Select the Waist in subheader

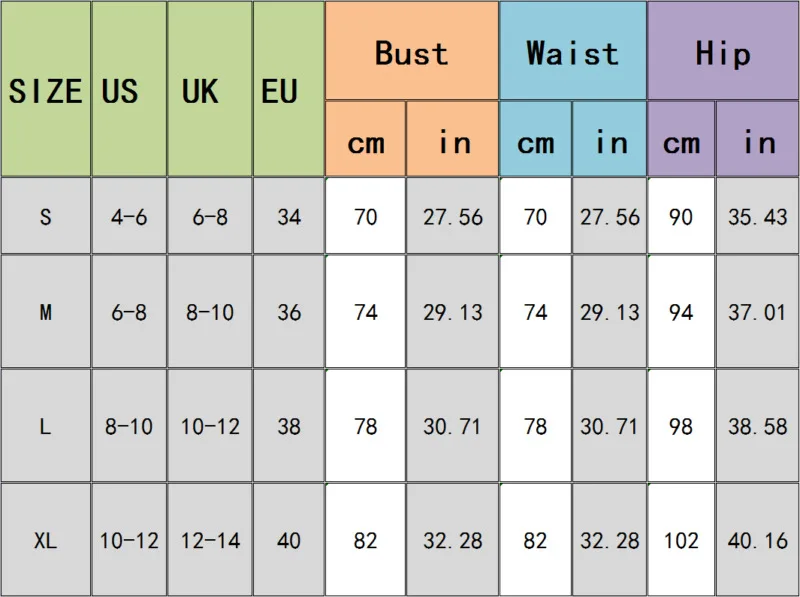(x=609, y=141)
